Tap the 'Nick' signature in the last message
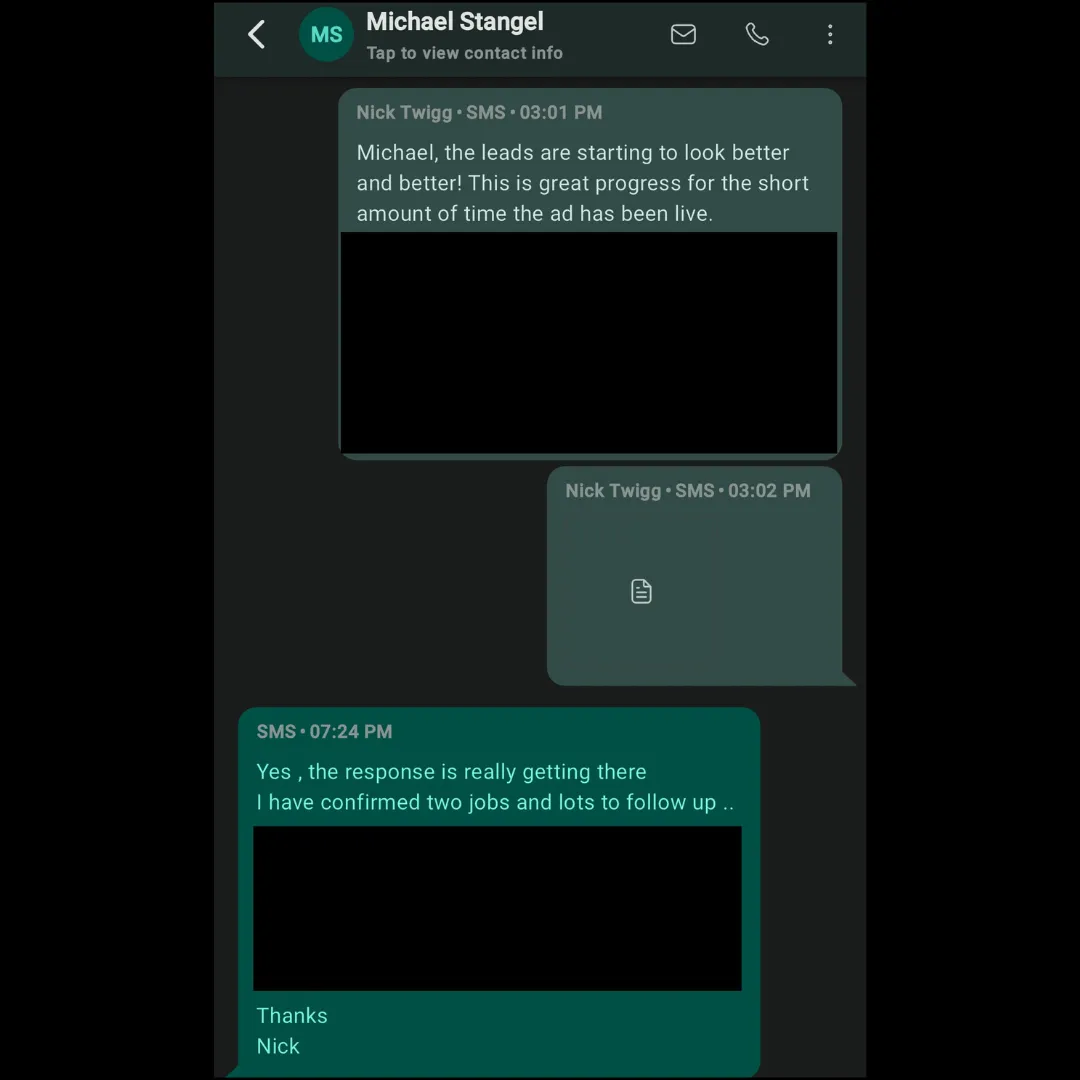Image resolution: width=1080 pixels, height=1080 pixels. coord(278,1046)
